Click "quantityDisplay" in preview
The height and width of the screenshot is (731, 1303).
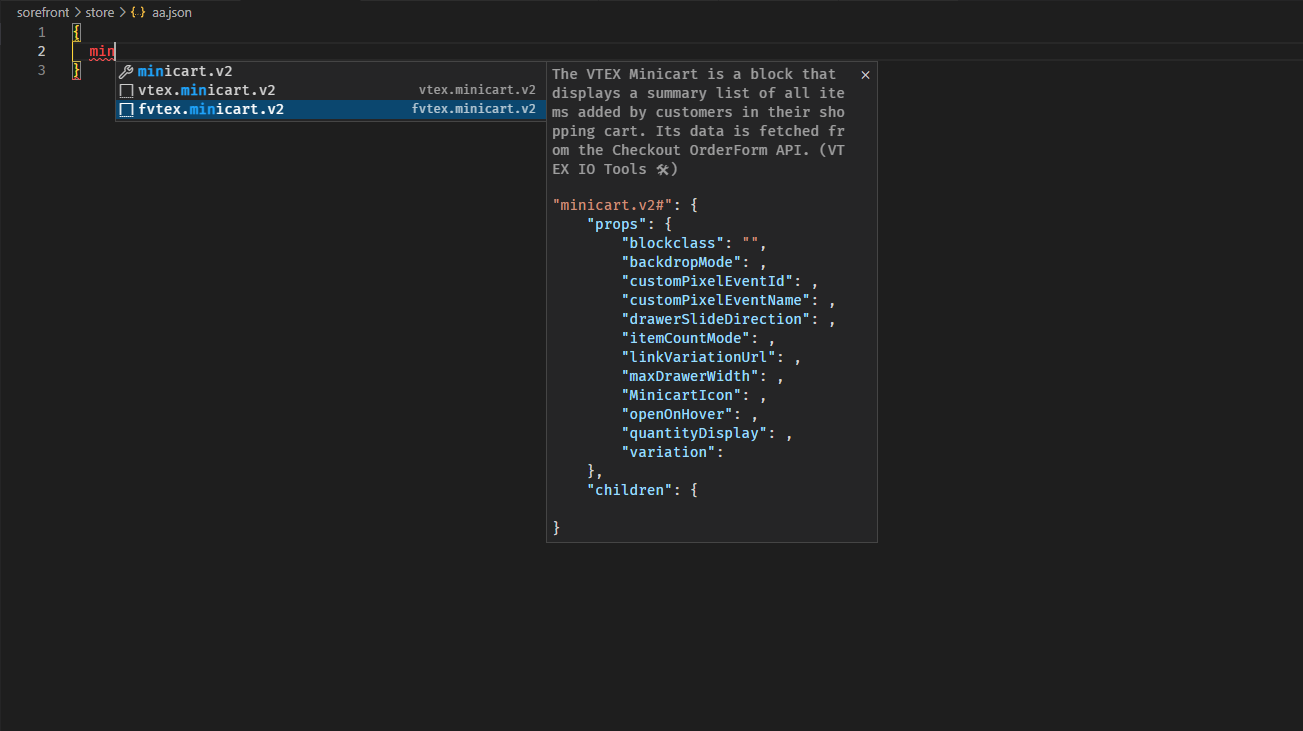694,433
